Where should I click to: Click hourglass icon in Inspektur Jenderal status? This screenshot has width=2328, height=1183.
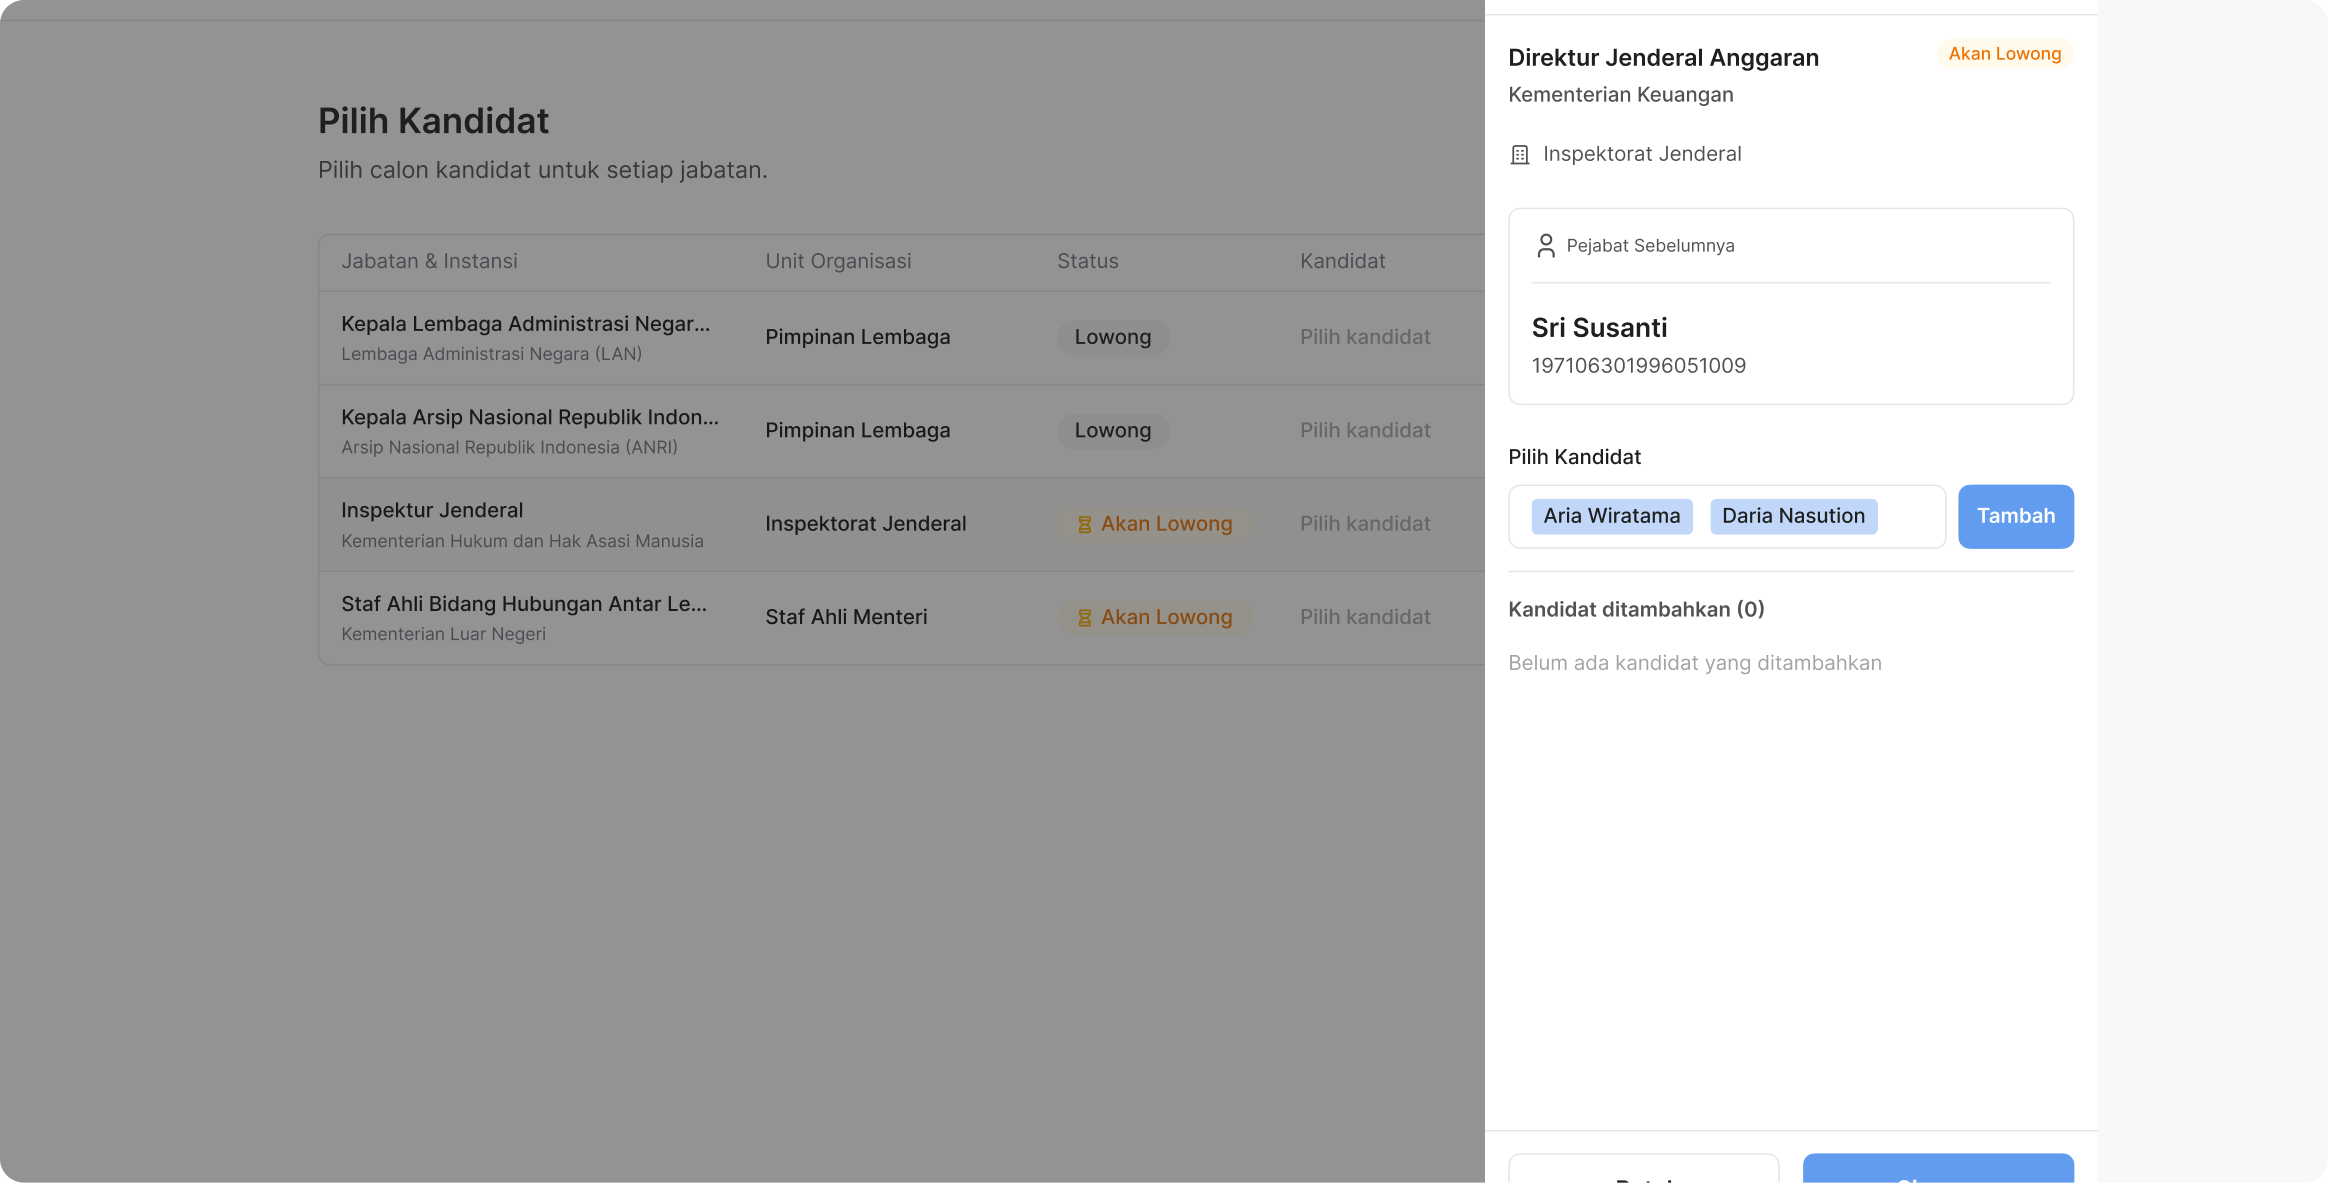1084,524
